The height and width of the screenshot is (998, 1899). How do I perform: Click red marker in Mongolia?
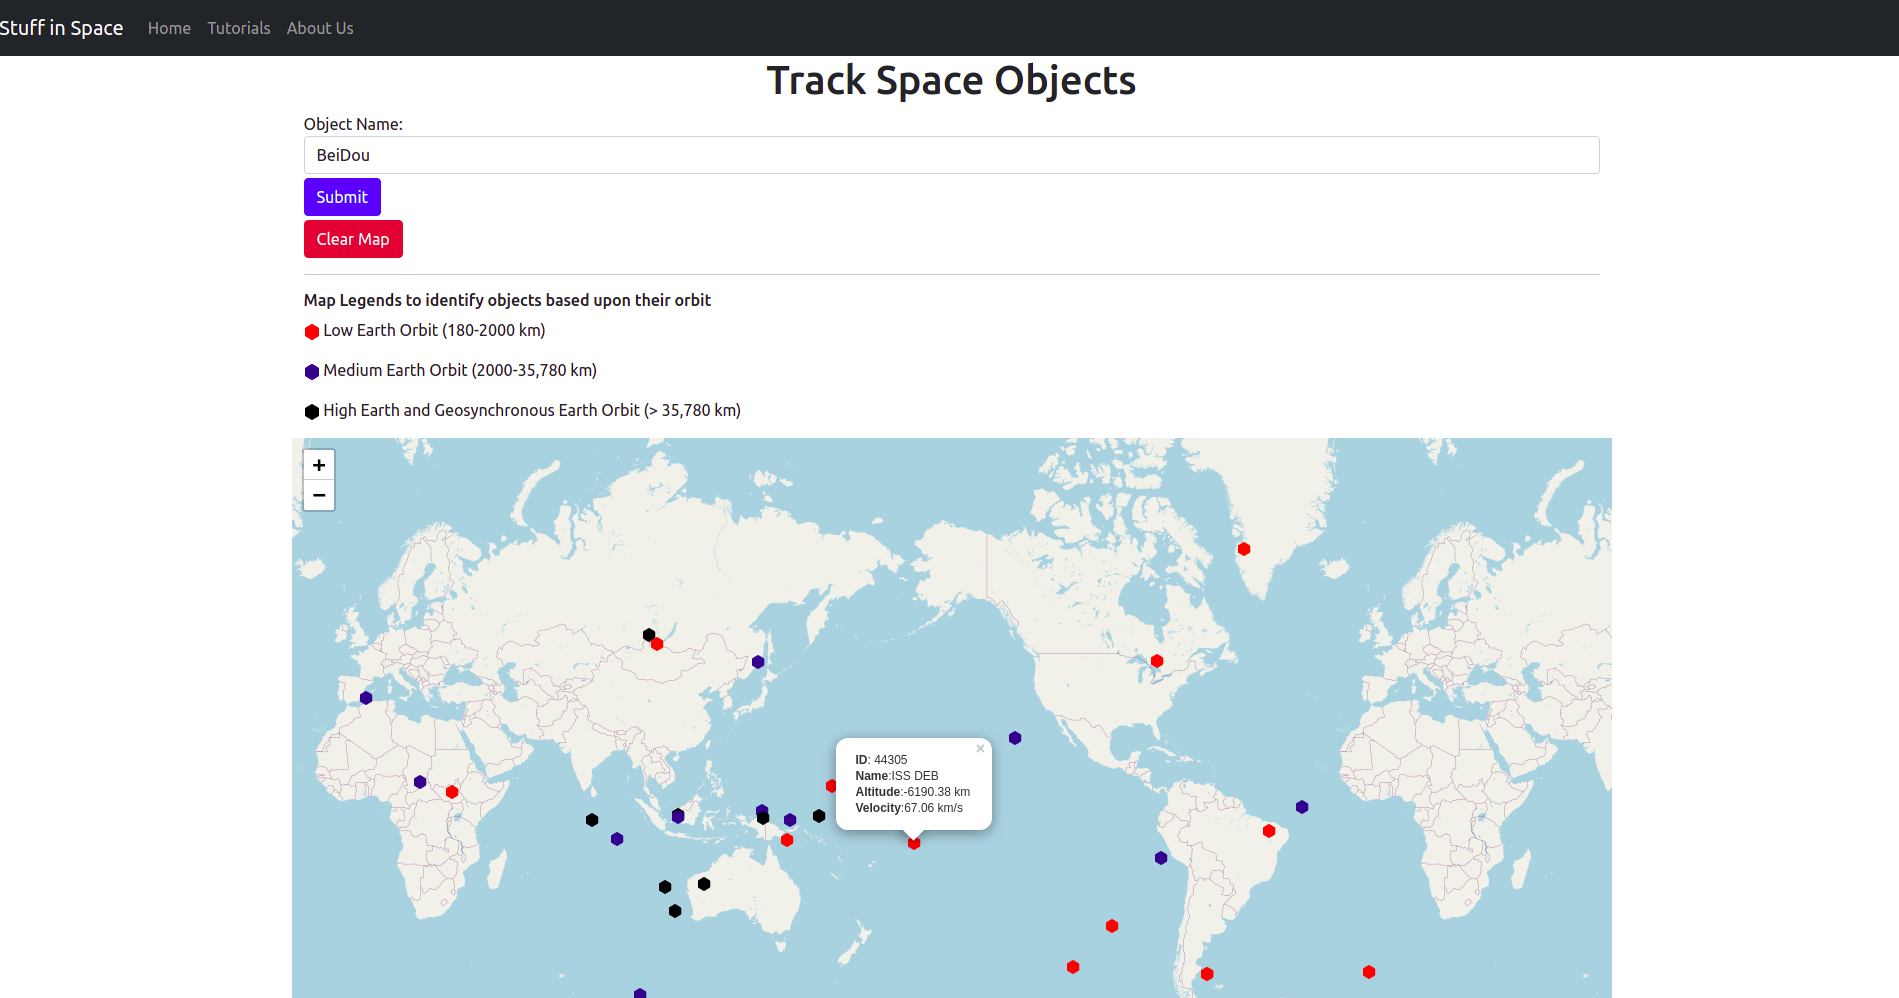[657, 644]
